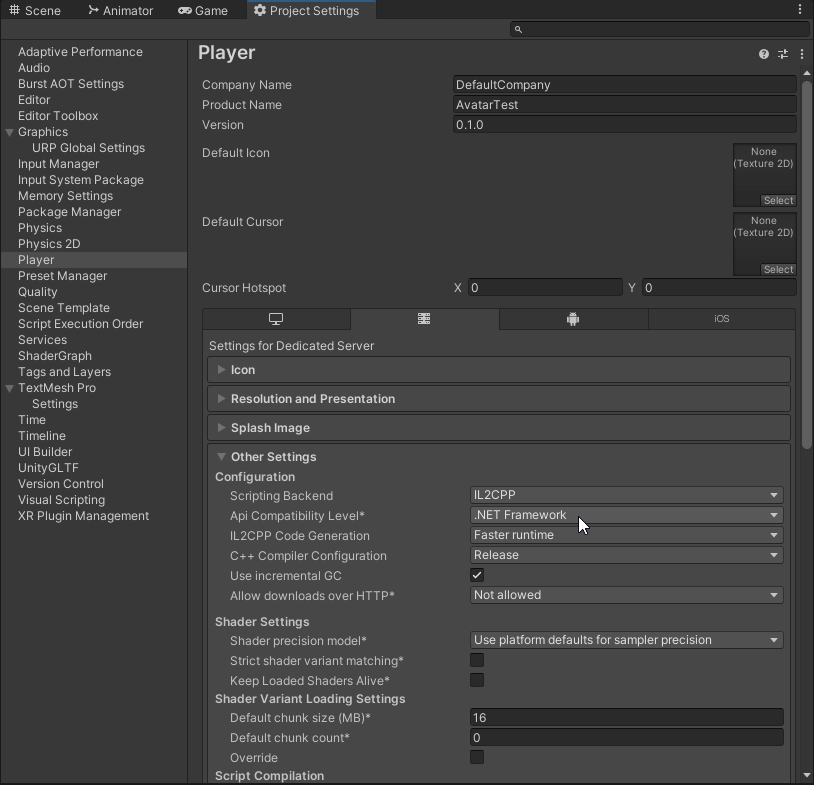Open the C++ Compiler Configuration dropdown
The height and width of the screenshot is (785, 814).
click(626, 555)
